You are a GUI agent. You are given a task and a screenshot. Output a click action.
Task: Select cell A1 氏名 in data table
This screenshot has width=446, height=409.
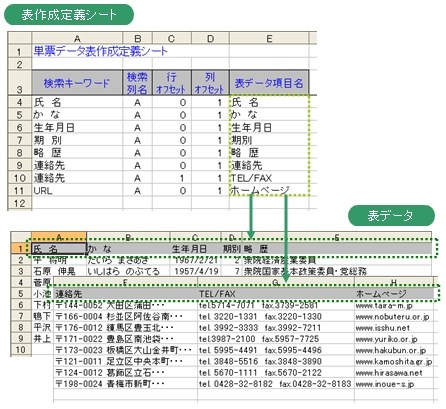point(59,249)
